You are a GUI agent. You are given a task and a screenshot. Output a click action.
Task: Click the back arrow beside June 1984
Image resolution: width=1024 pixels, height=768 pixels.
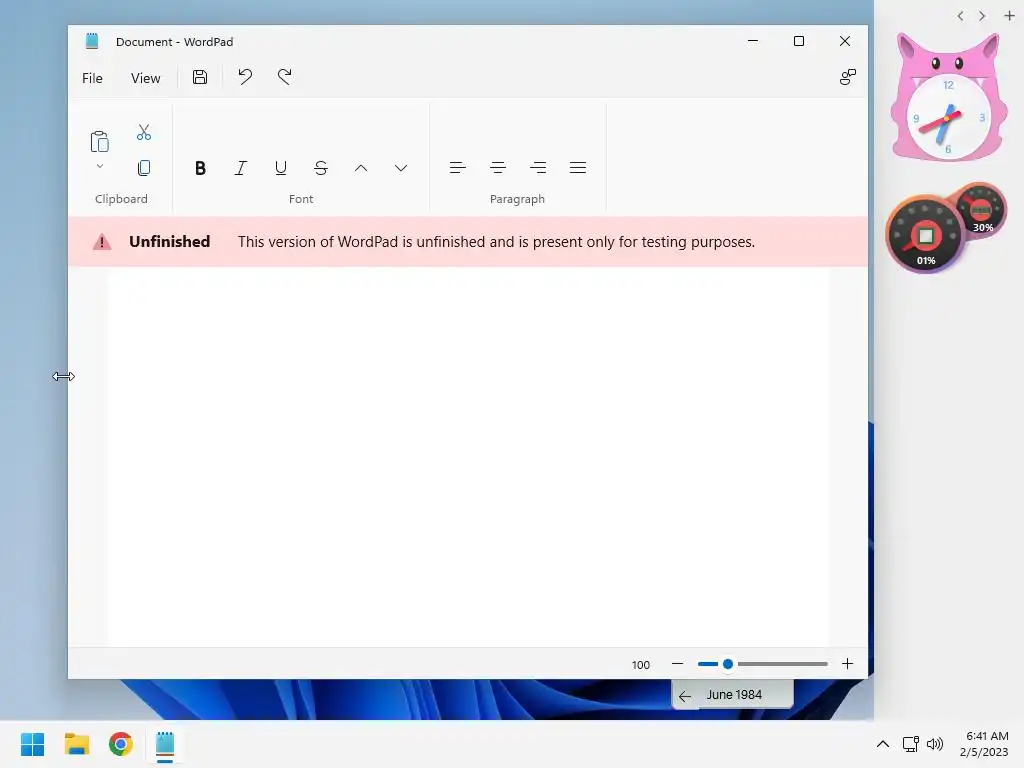point(684,696)
